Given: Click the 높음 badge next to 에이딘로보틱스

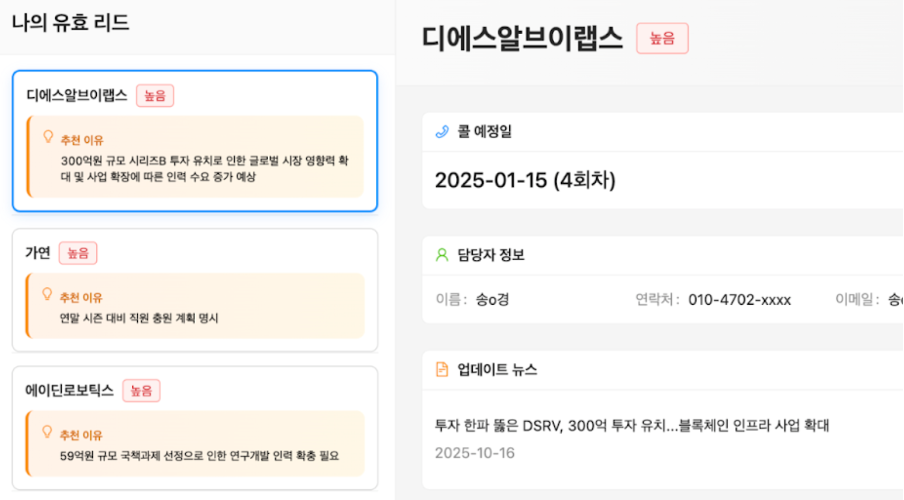Looking at the screenshot, I should point(141,391).
